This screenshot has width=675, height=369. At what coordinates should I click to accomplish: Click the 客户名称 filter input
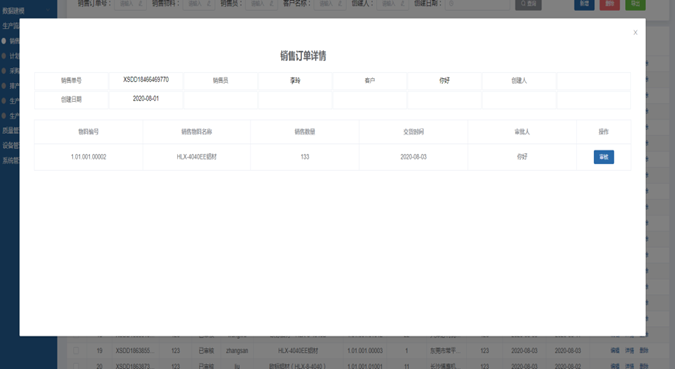[330, 3]
